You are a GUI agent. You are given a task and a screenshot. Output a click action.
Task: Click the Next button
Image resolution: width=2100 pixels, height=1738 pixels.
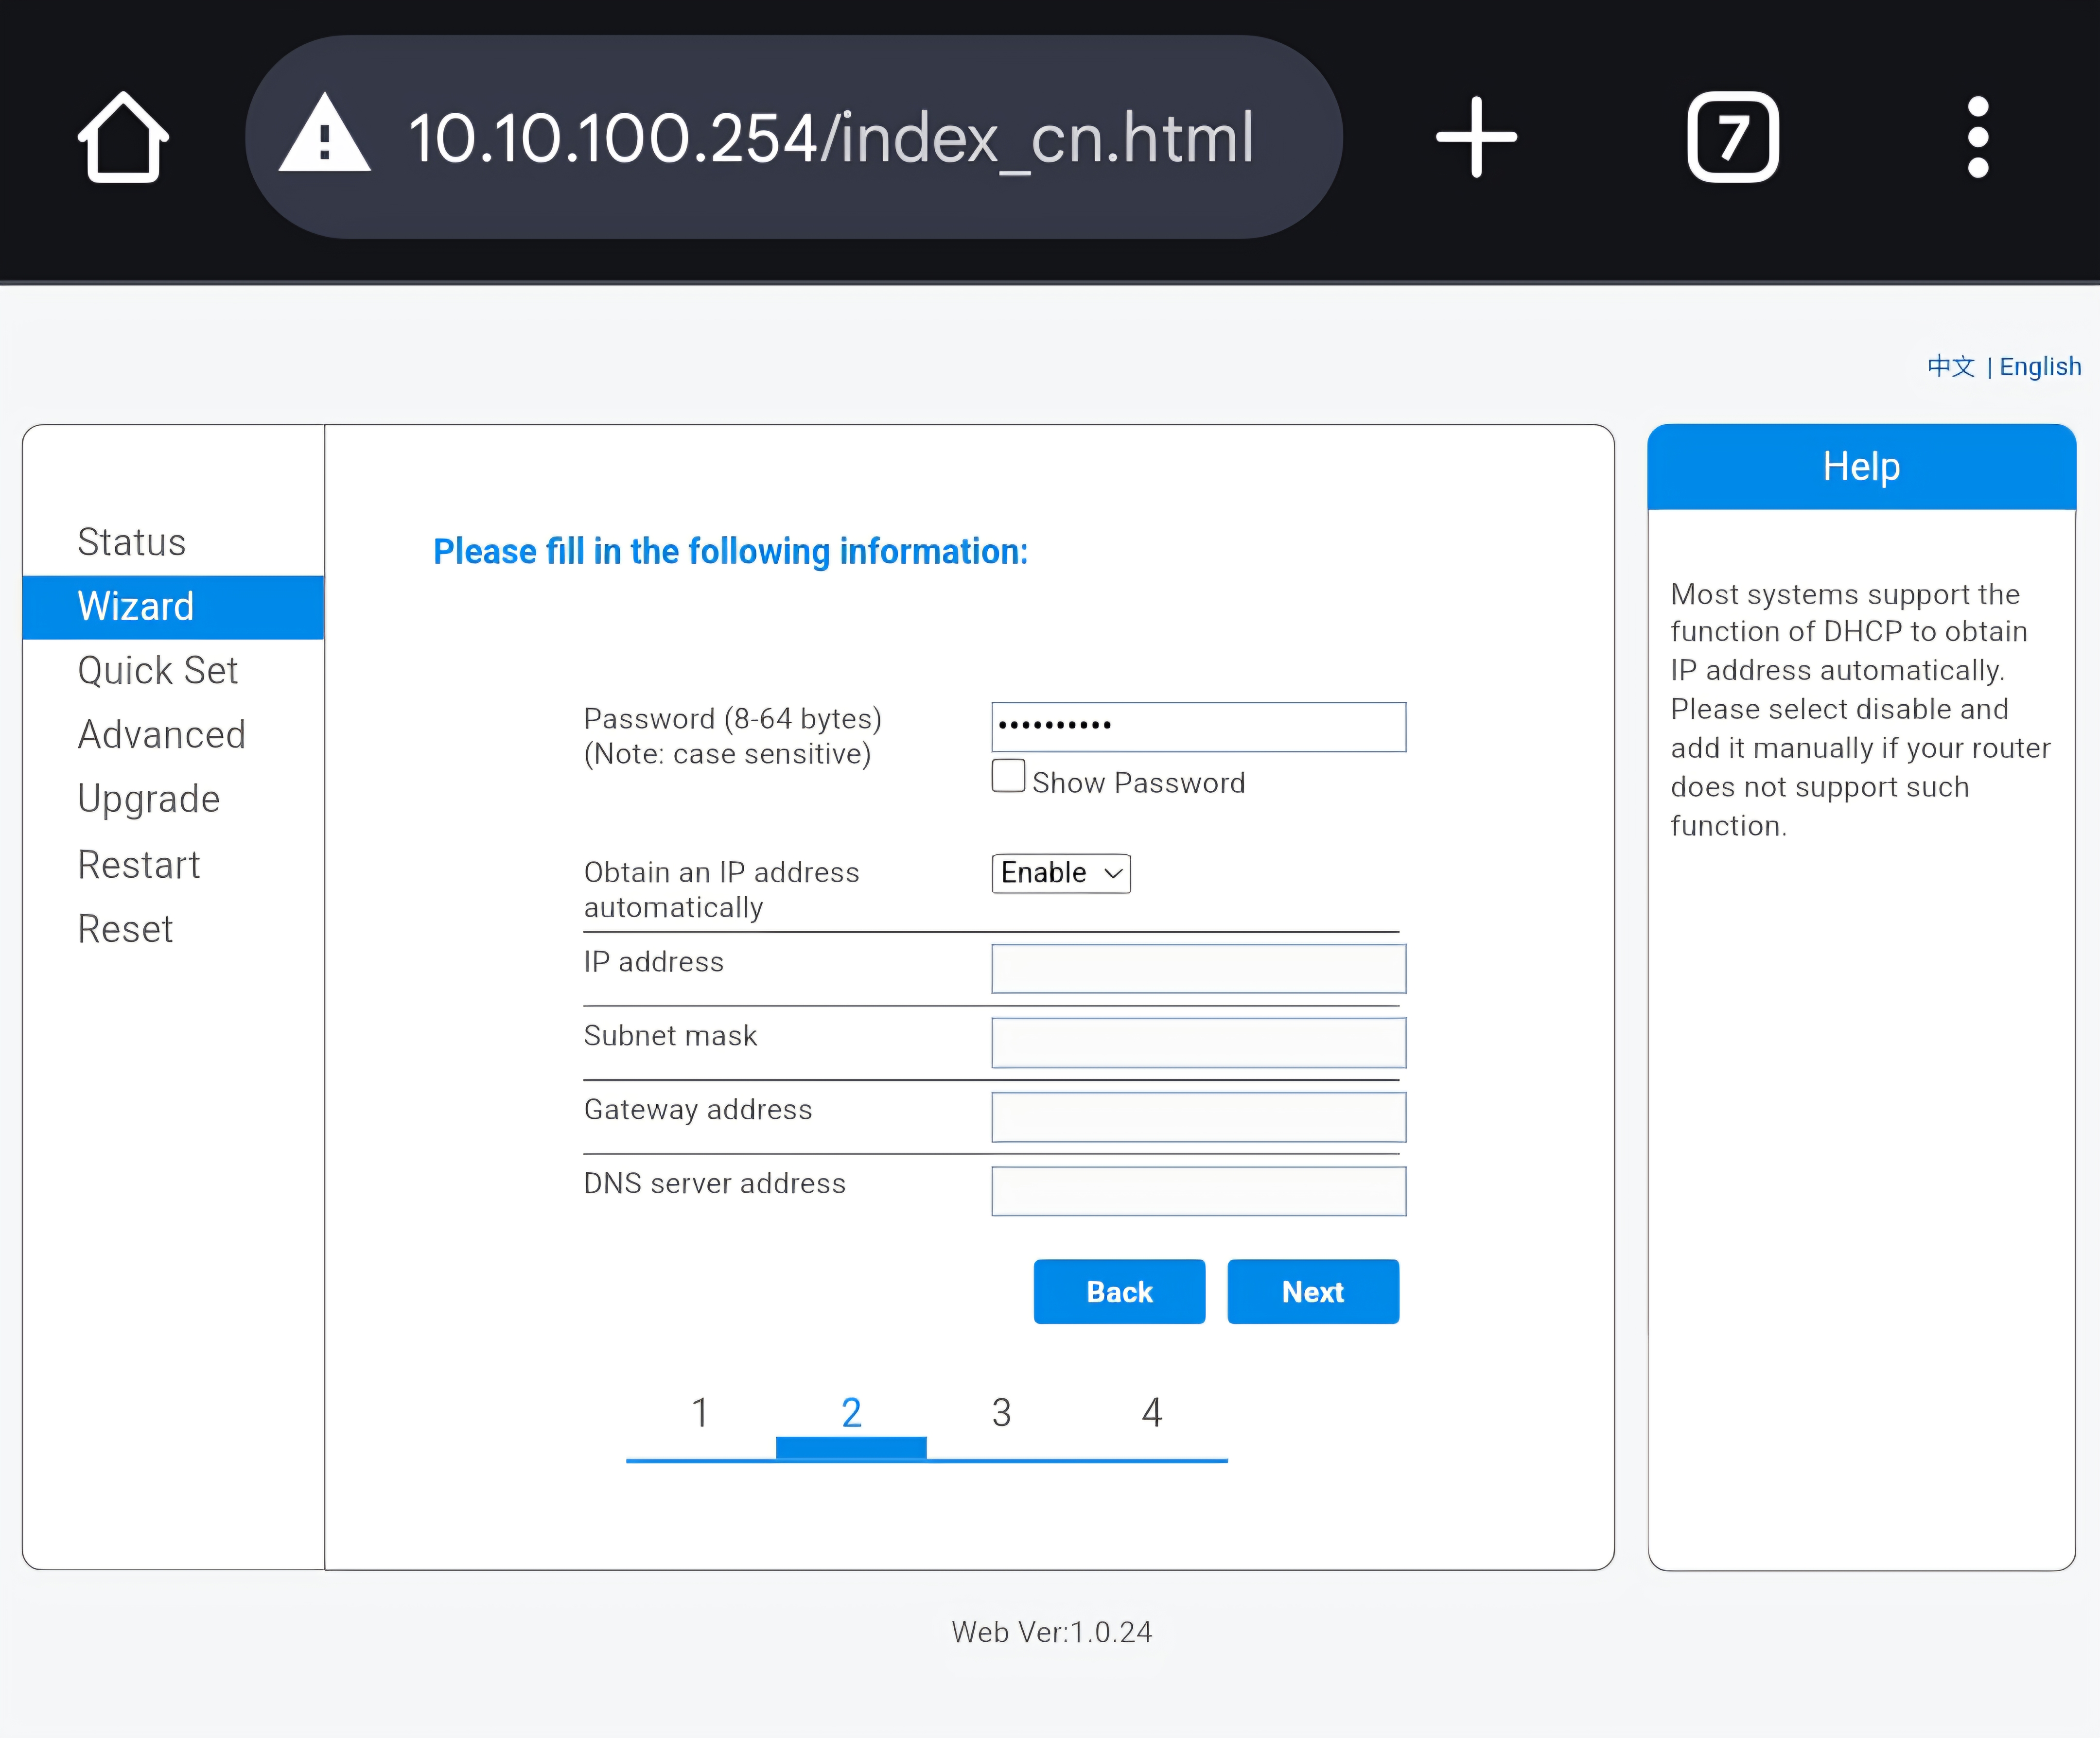[x=1313, y=1292]
